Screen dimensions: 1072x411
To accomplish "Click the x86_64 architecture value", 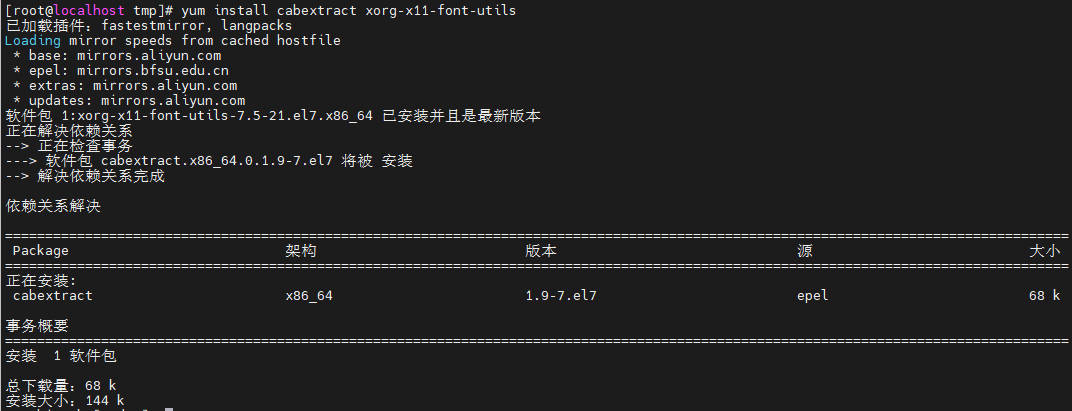I will (309, 295).
